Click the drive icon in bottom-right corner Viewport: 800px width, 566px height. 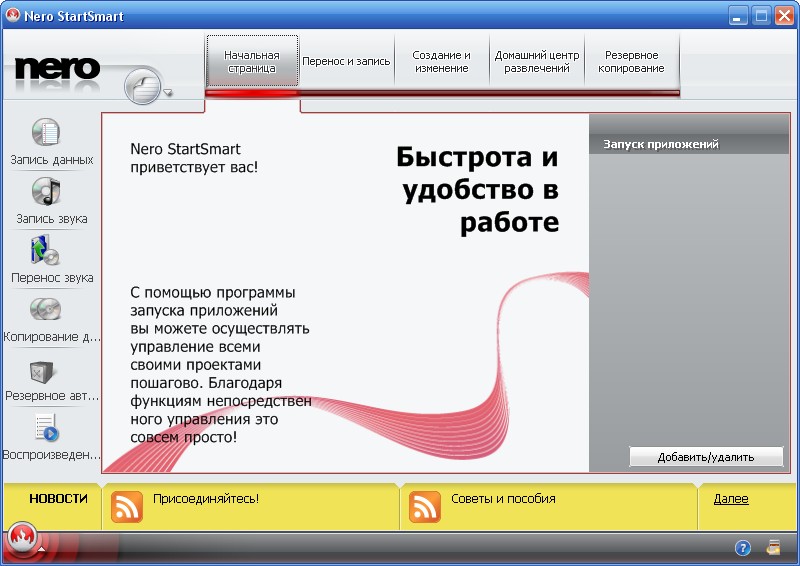pos(773,548)
